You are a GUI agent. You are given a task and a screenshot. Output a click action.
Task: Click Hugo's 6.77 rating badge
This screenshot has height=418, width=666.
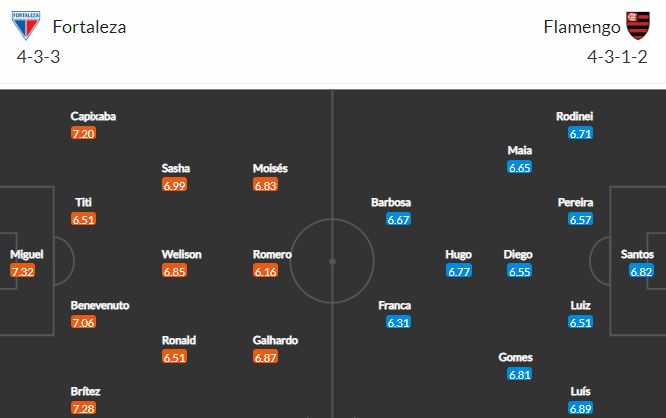click(x=459, y=271)
